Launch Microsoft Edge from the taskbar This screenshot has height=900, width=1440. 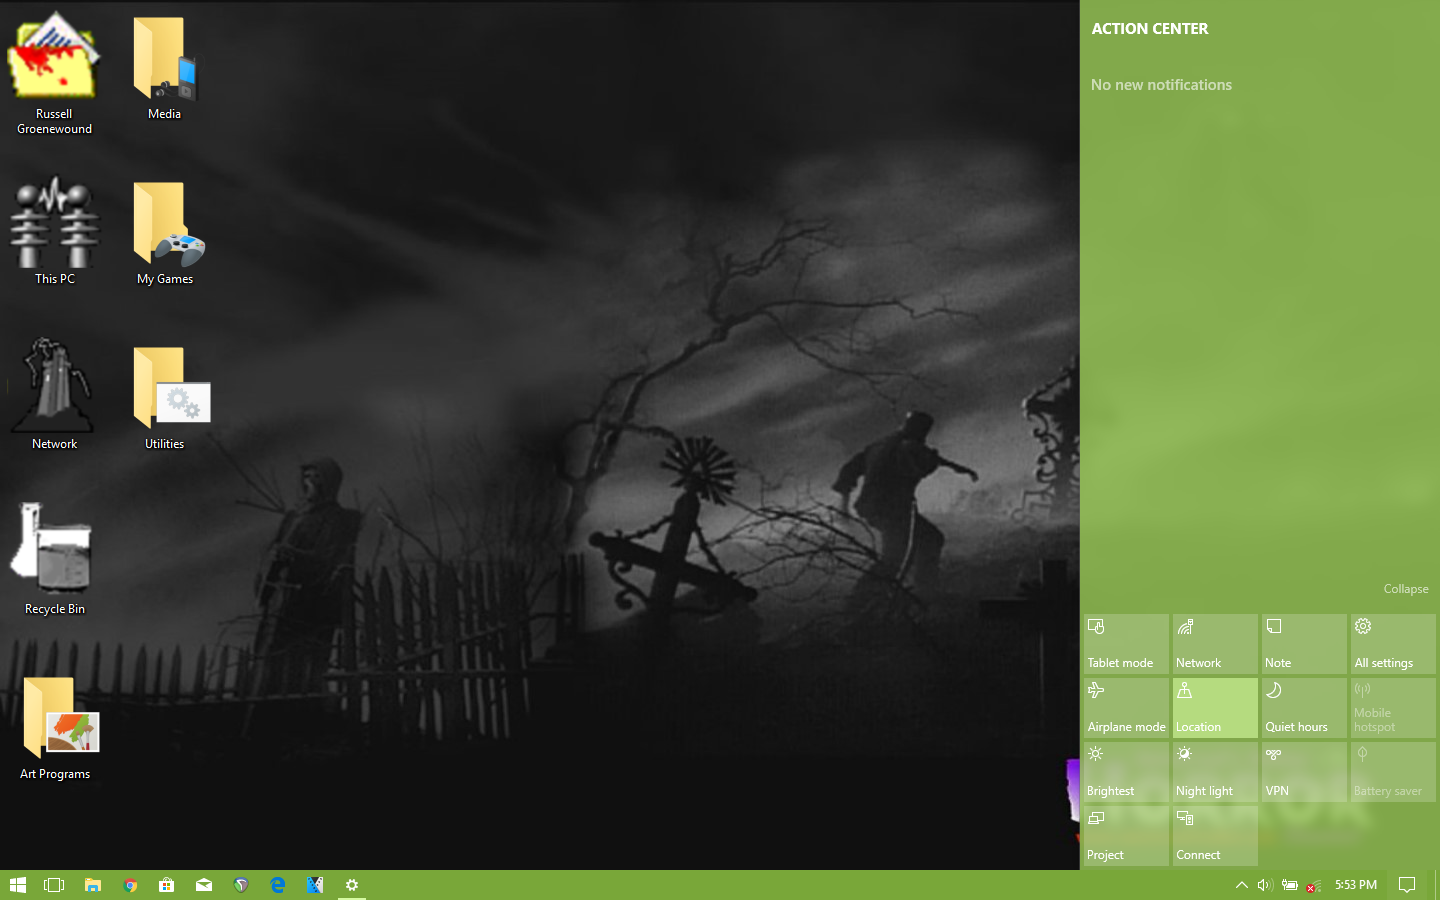pos(278,885)
